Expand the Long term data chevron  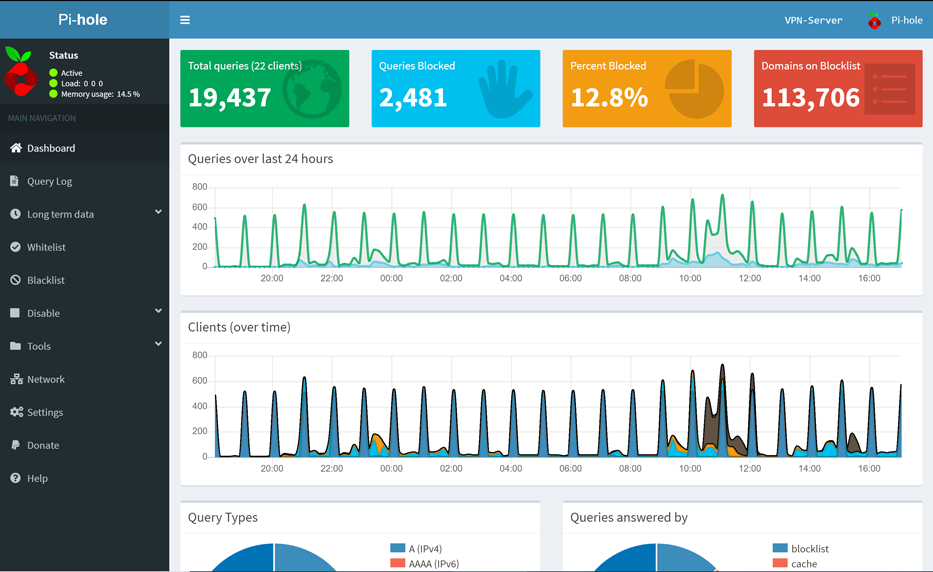pos(158,212)
